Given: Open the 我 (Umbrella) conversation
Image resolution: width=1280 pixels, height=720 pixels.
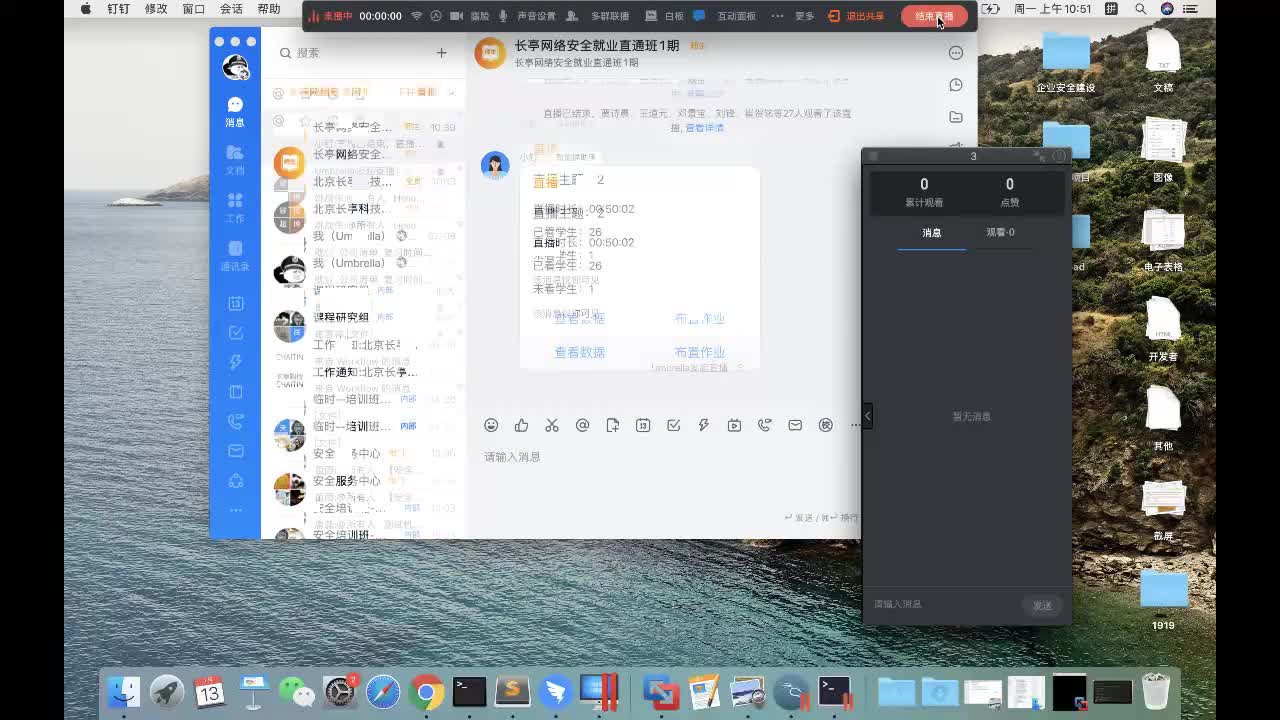Looking at the screenshot, I should pyautogui.click(x=365, y=270).
